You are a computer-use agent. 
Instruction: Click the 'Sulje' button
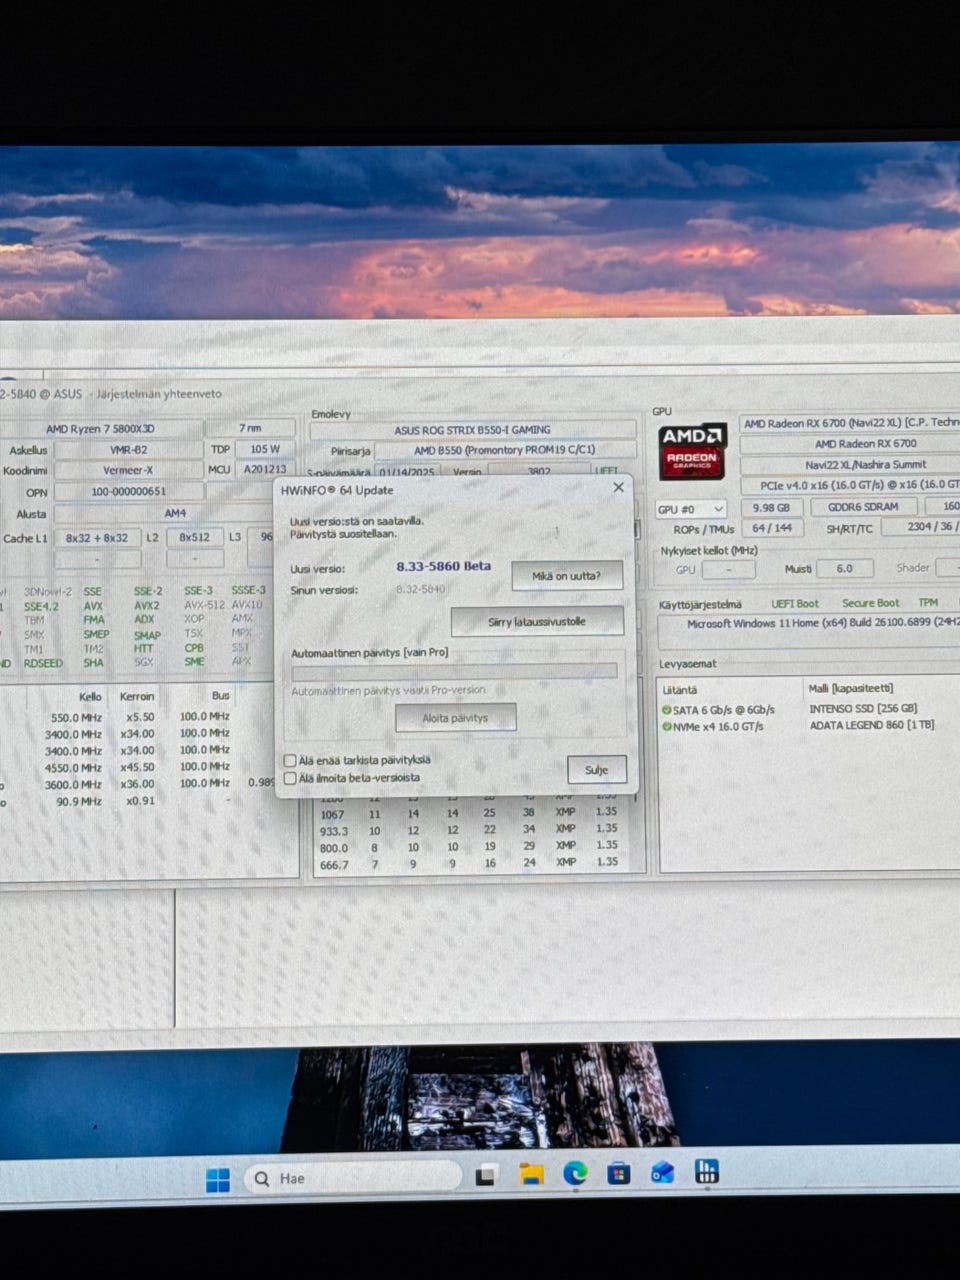click(597, 770)
